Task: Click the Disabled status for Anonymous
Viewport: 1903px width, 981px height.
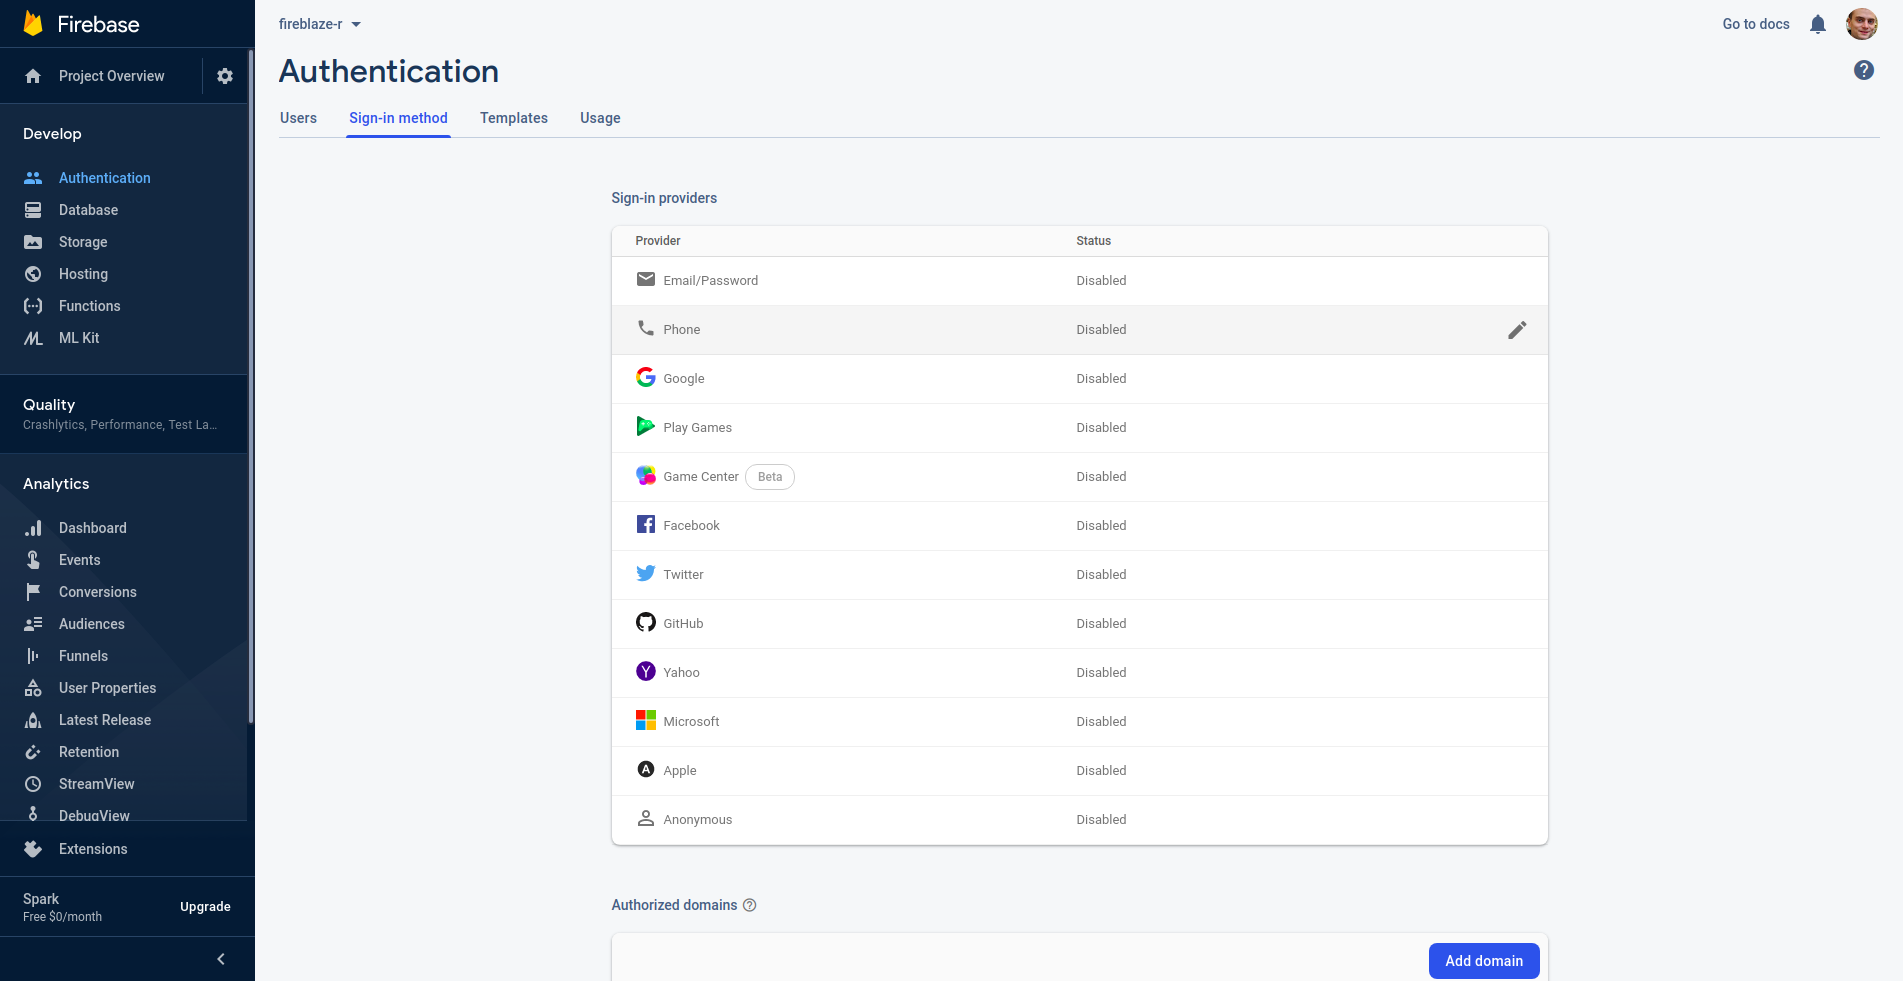Action: coord(1101,819)
